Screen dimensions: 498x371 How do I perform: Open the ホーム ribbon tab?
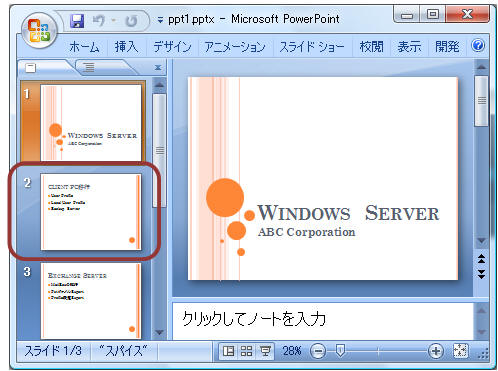click(84, 47)
